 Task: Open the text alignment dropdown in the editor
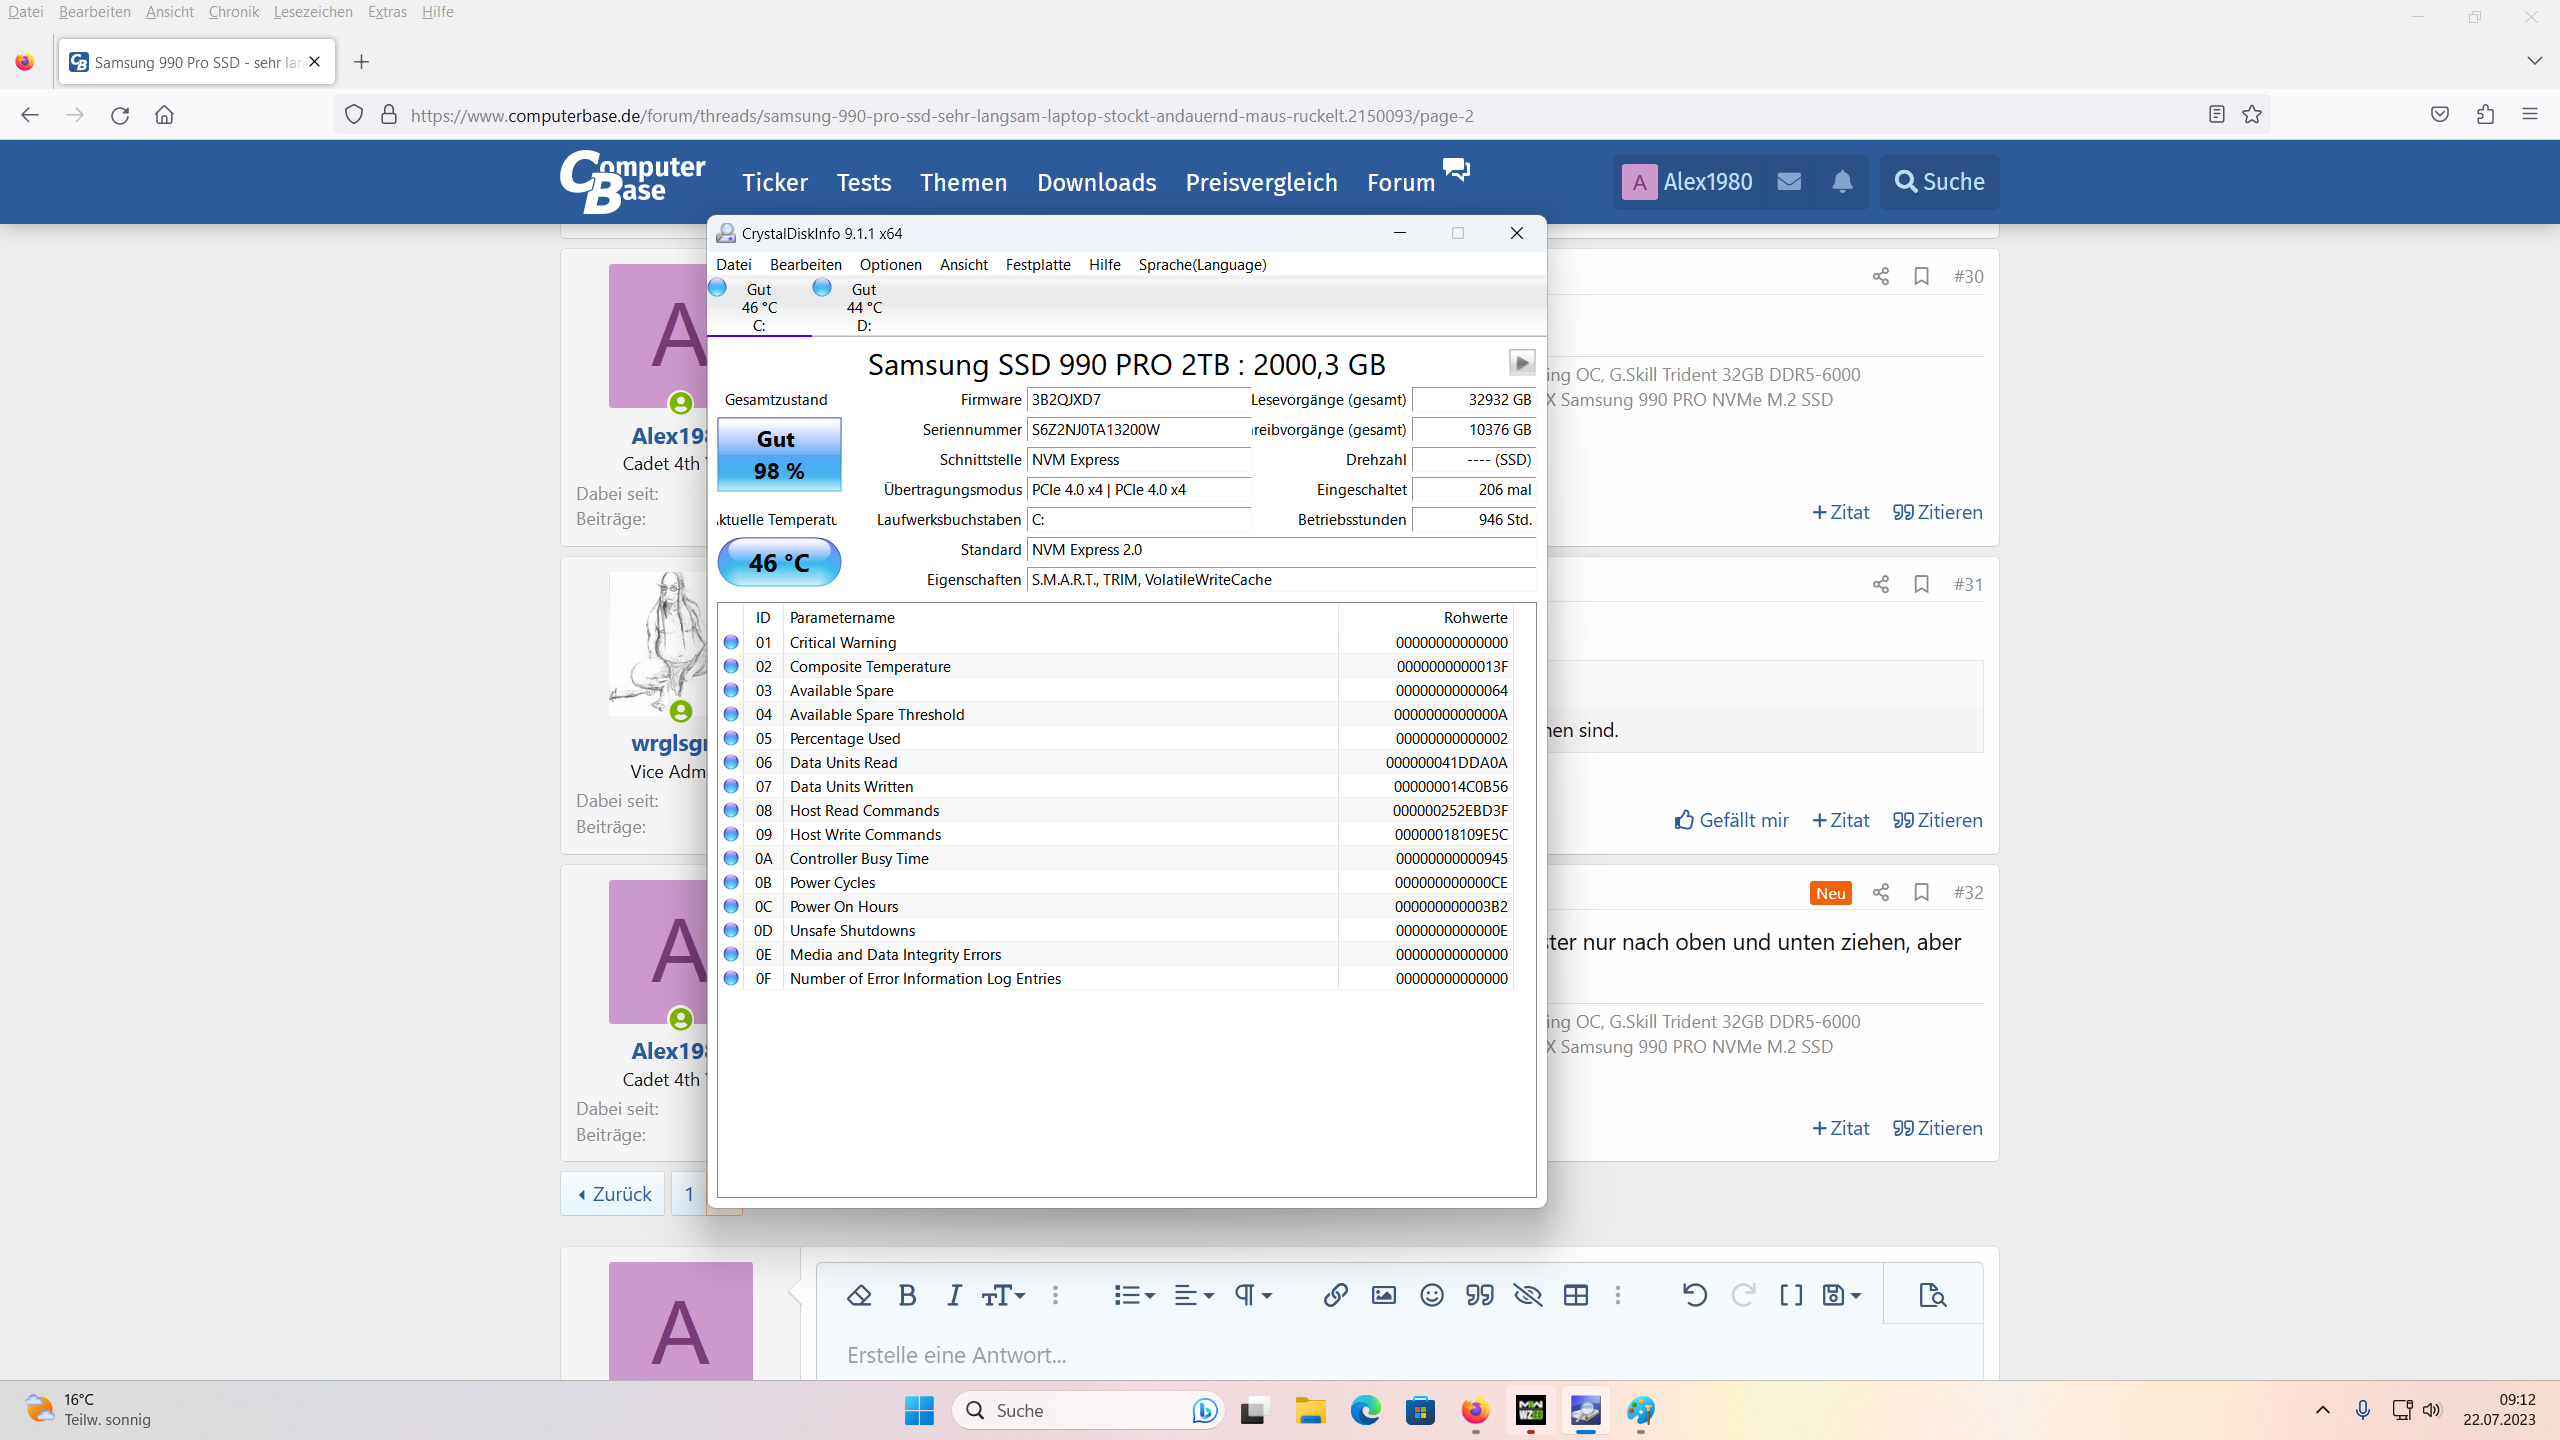click(x=1194, y=1295)
